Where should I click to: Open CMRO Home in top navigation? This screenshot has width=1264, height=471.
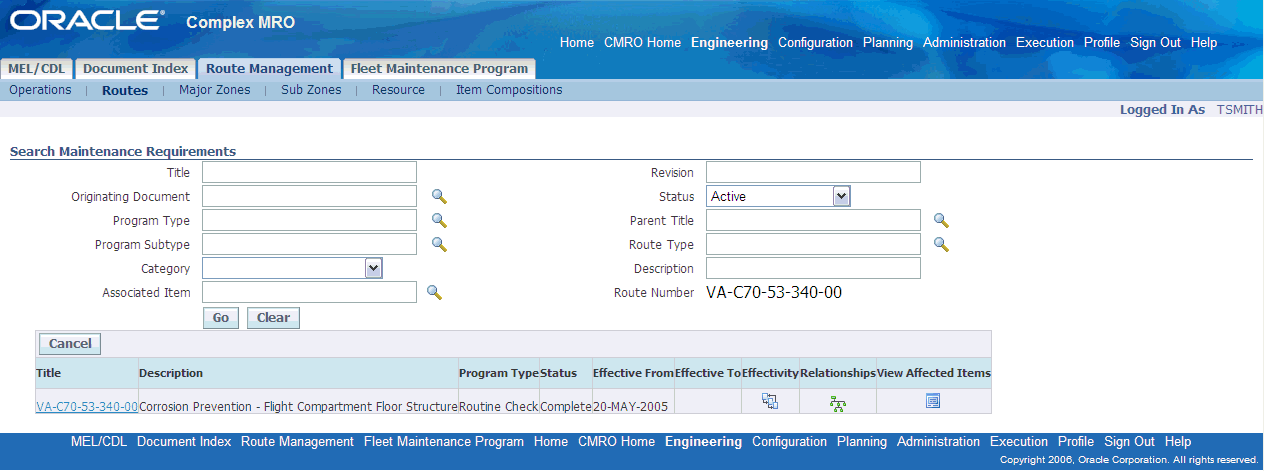pos(642,43)
